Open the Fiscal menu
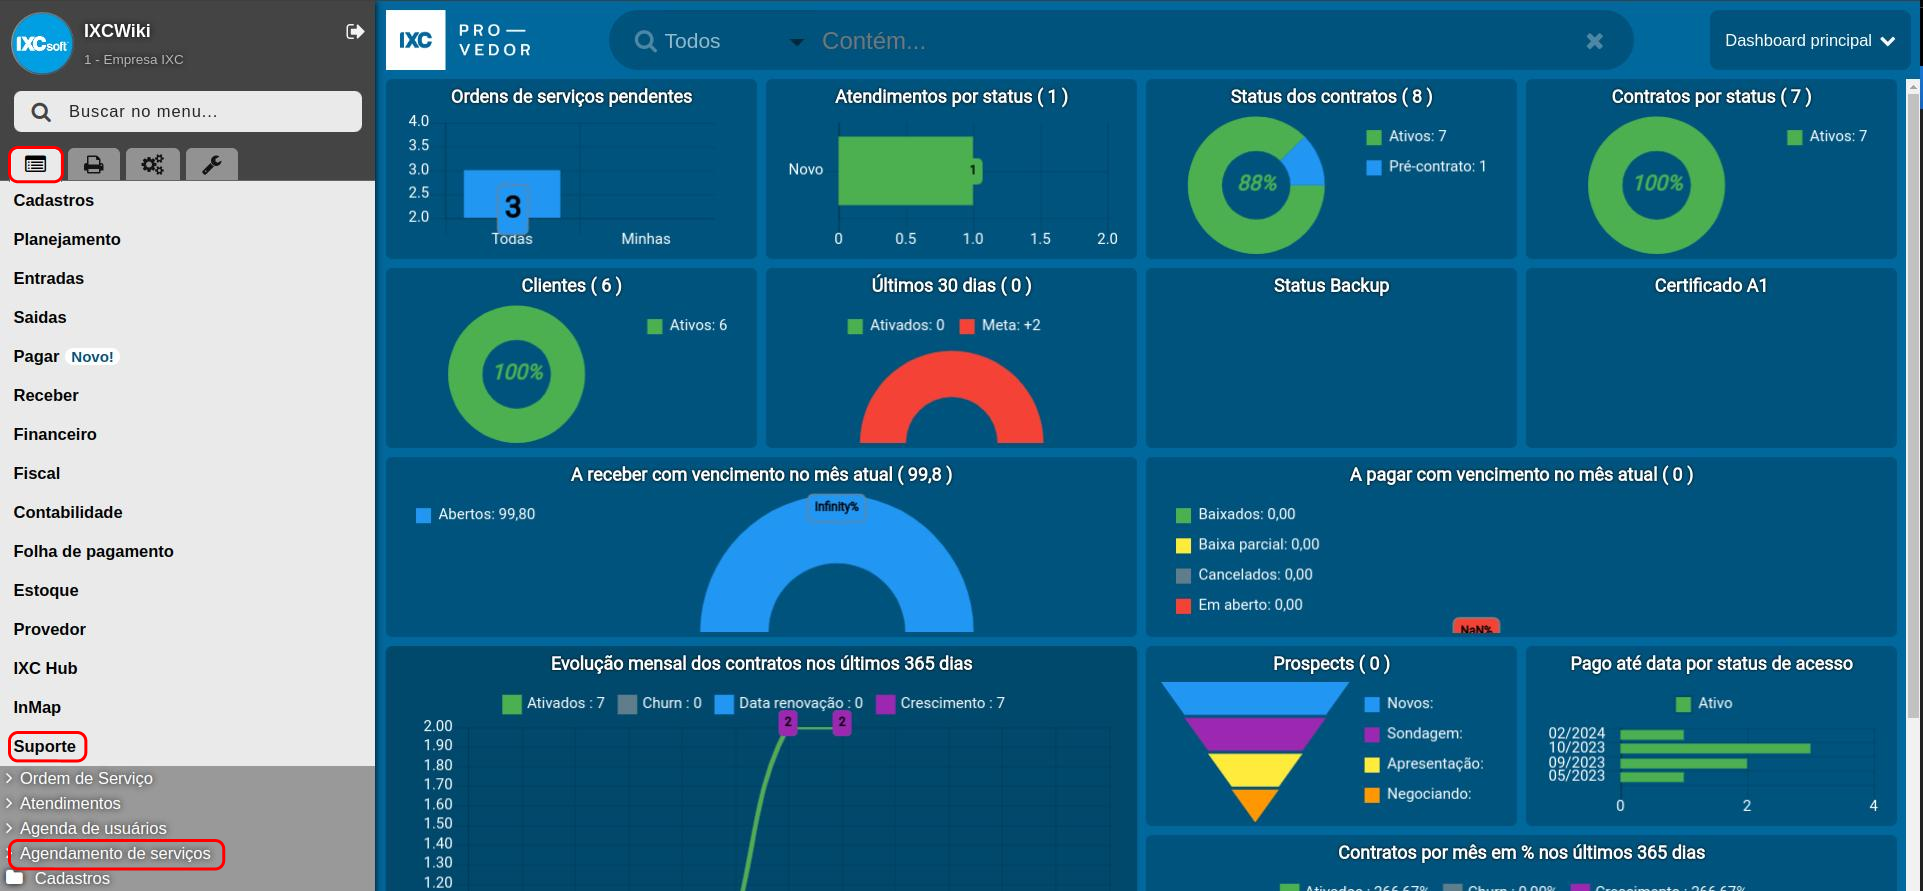 (37, 473)
